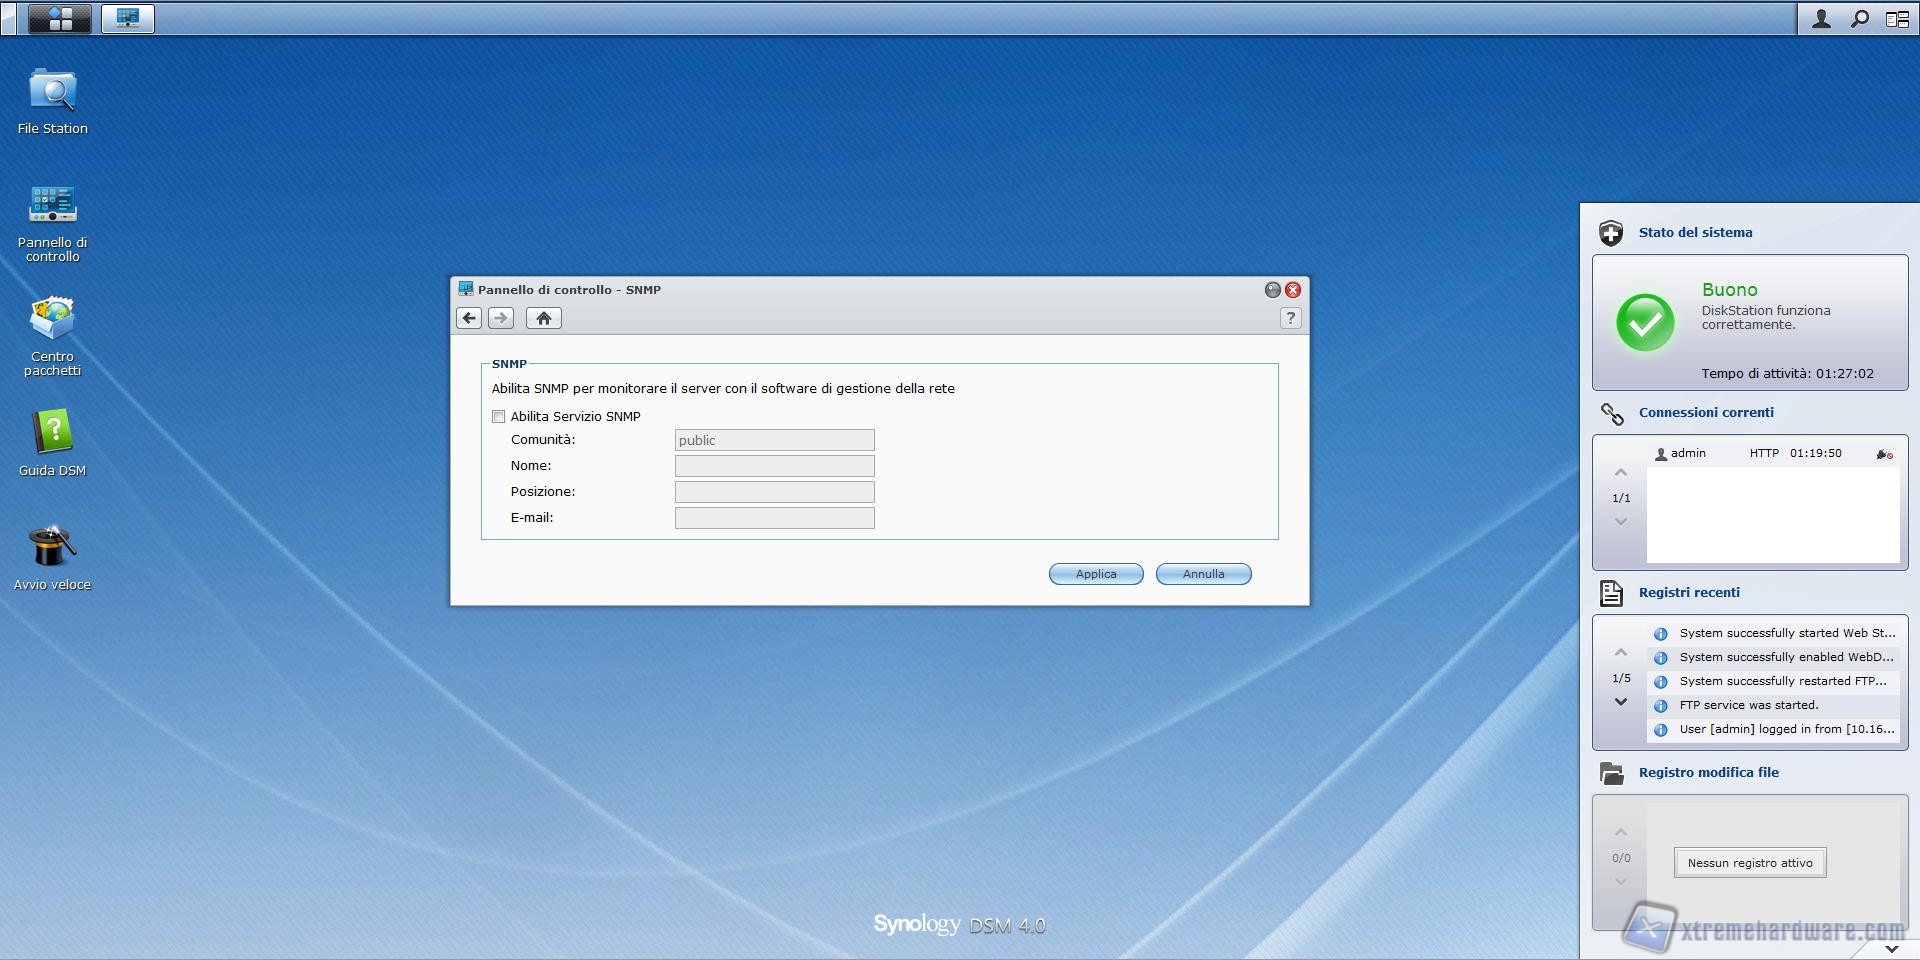Click the search magnifier icon in the taskbar

[x=1859, y=18]
